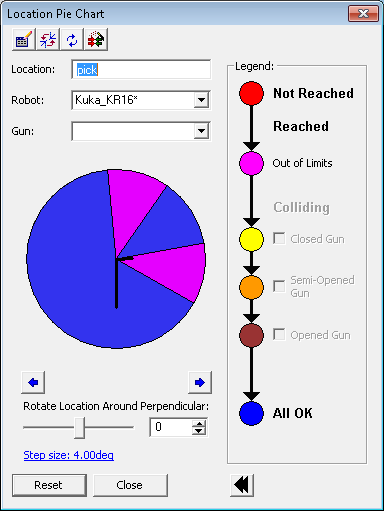Click the blue All OK legend circle
This screenshot has width=384, height=511.
tap(251, 413)
